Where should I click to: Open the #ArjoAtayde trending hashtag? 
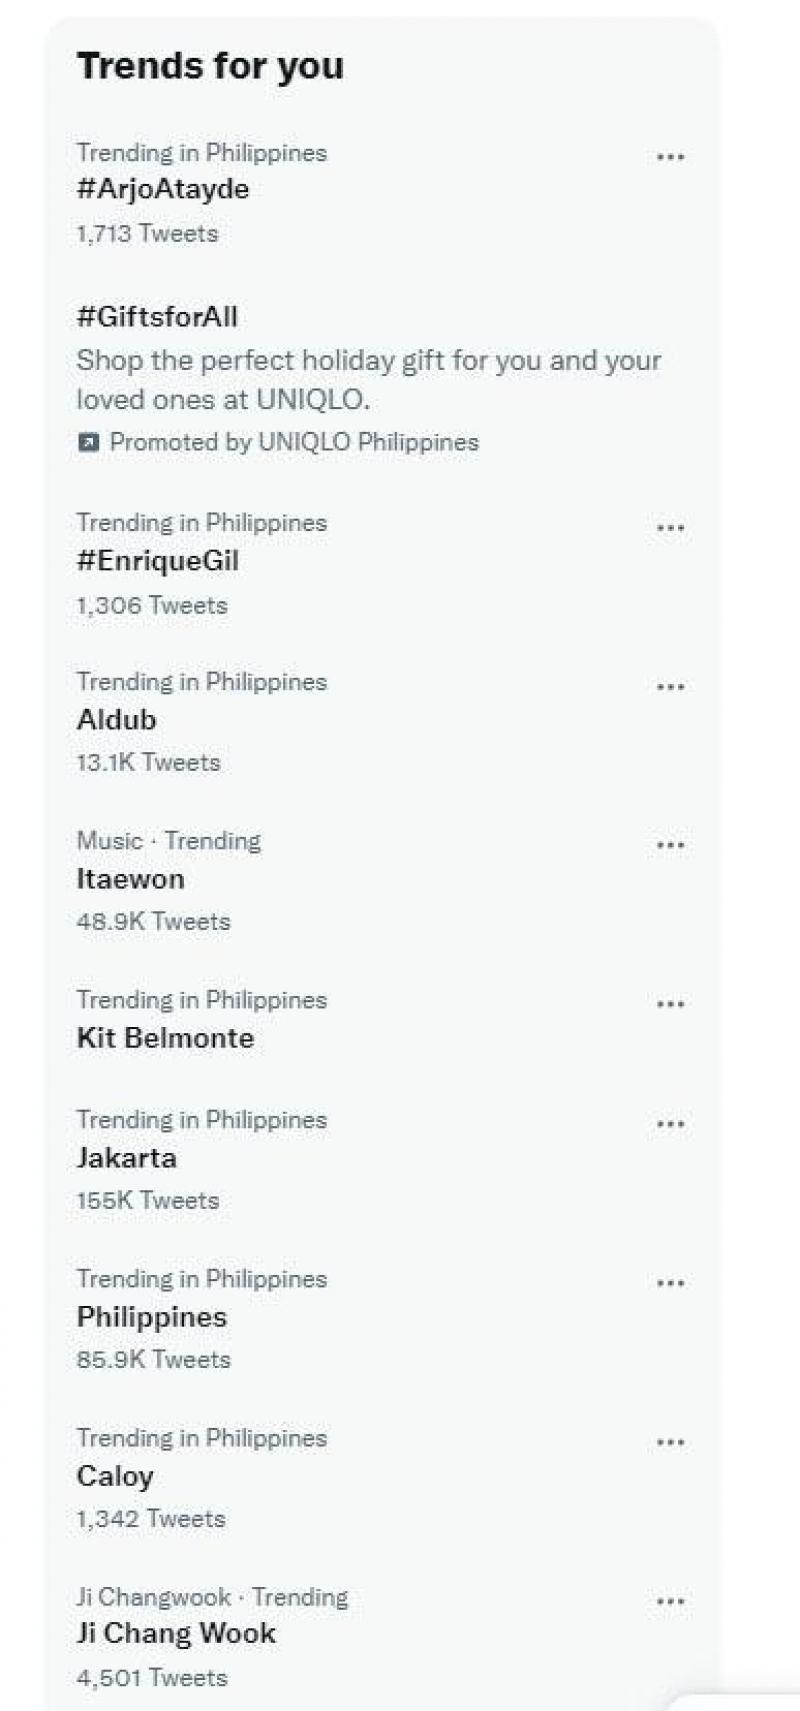(x=163, y=189)
